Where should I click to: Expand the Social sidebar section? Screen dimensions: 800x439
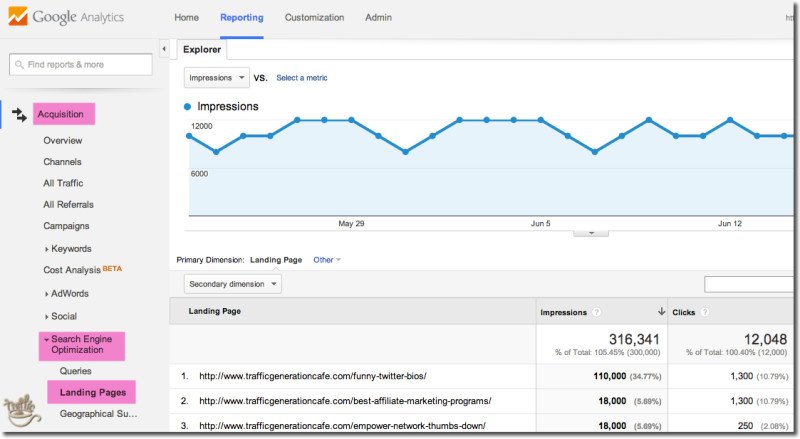click(46, 316)
